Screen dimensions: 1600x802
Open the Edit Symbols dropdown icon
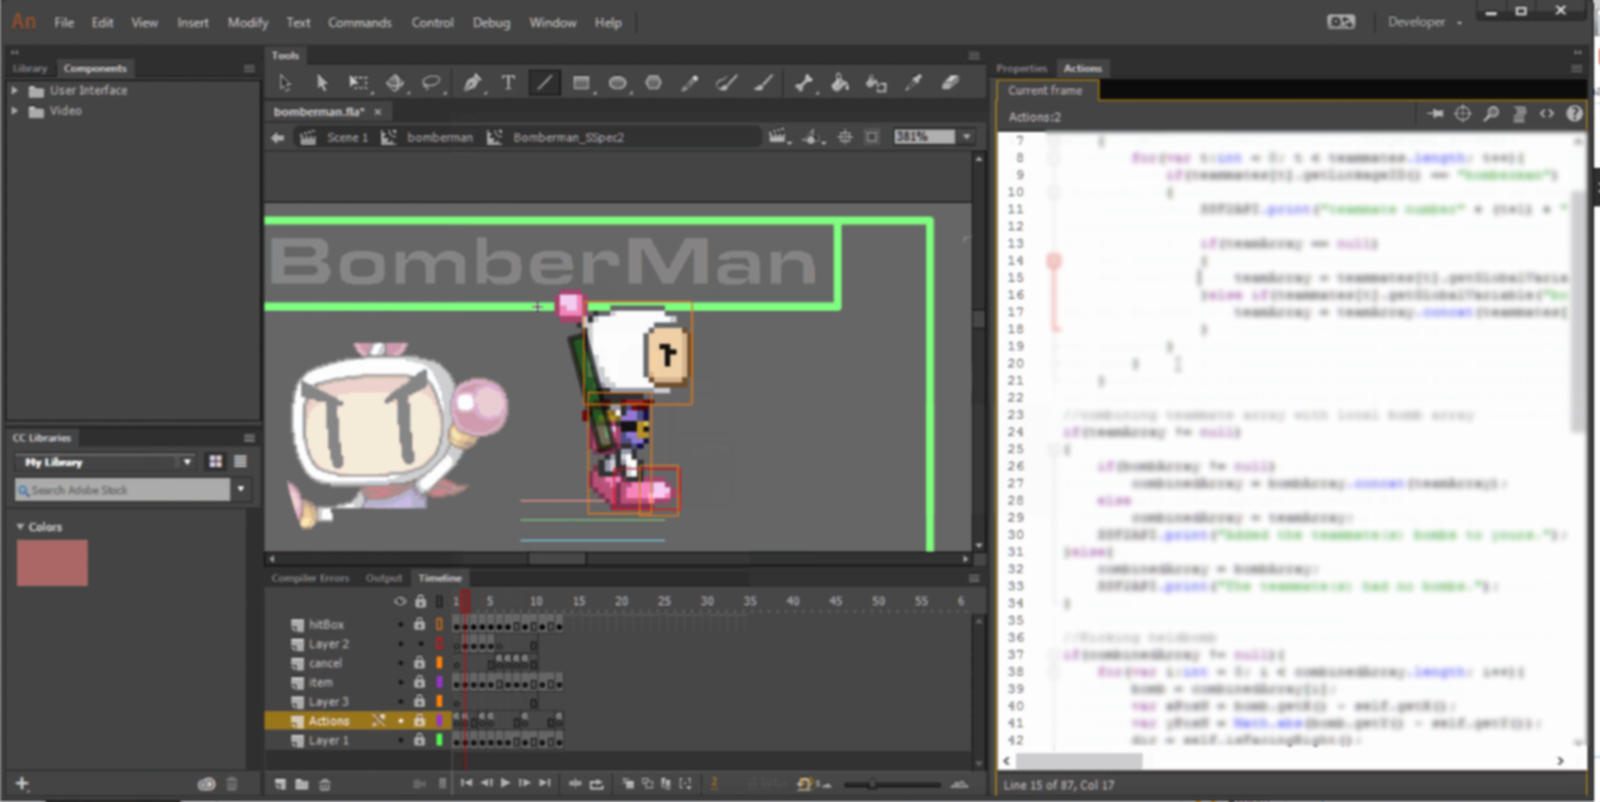point(812,137)
